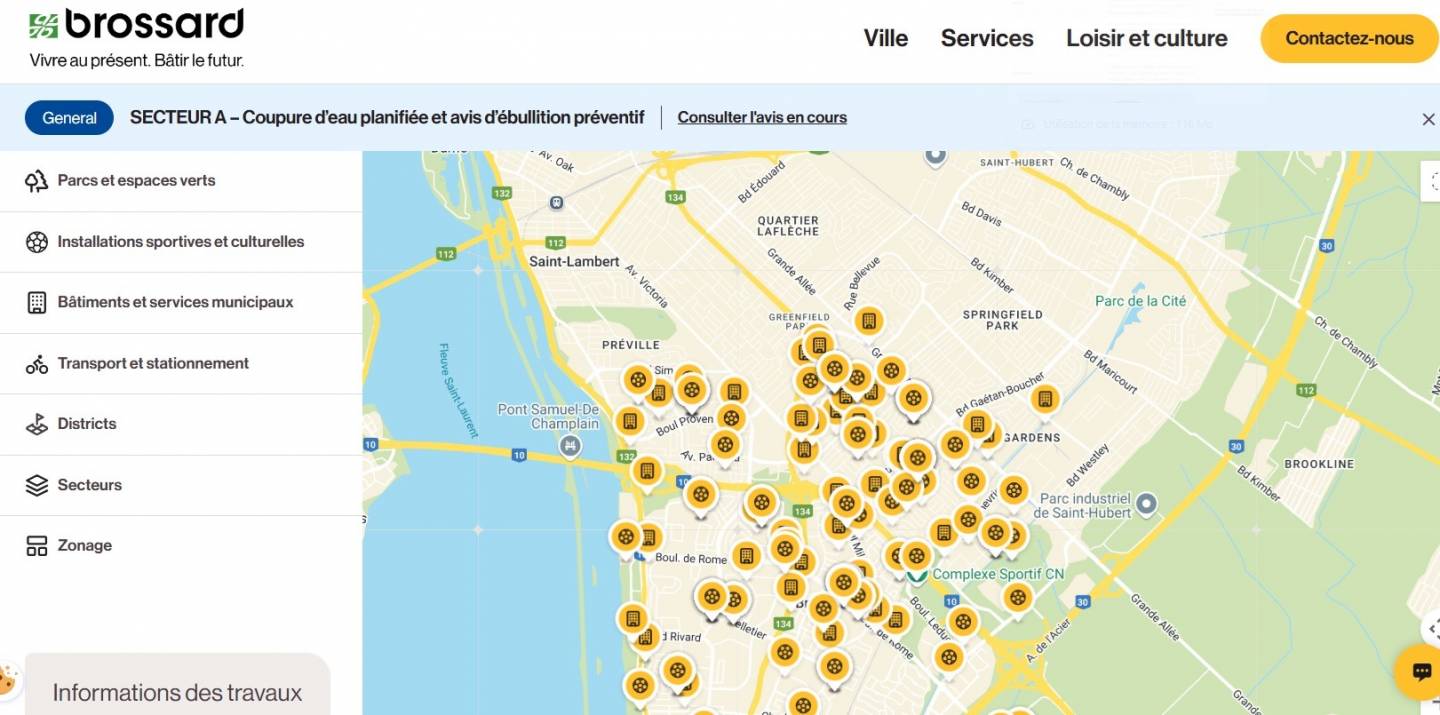Click the soccer ball icon for Installations sportives

tap(37, 242)
